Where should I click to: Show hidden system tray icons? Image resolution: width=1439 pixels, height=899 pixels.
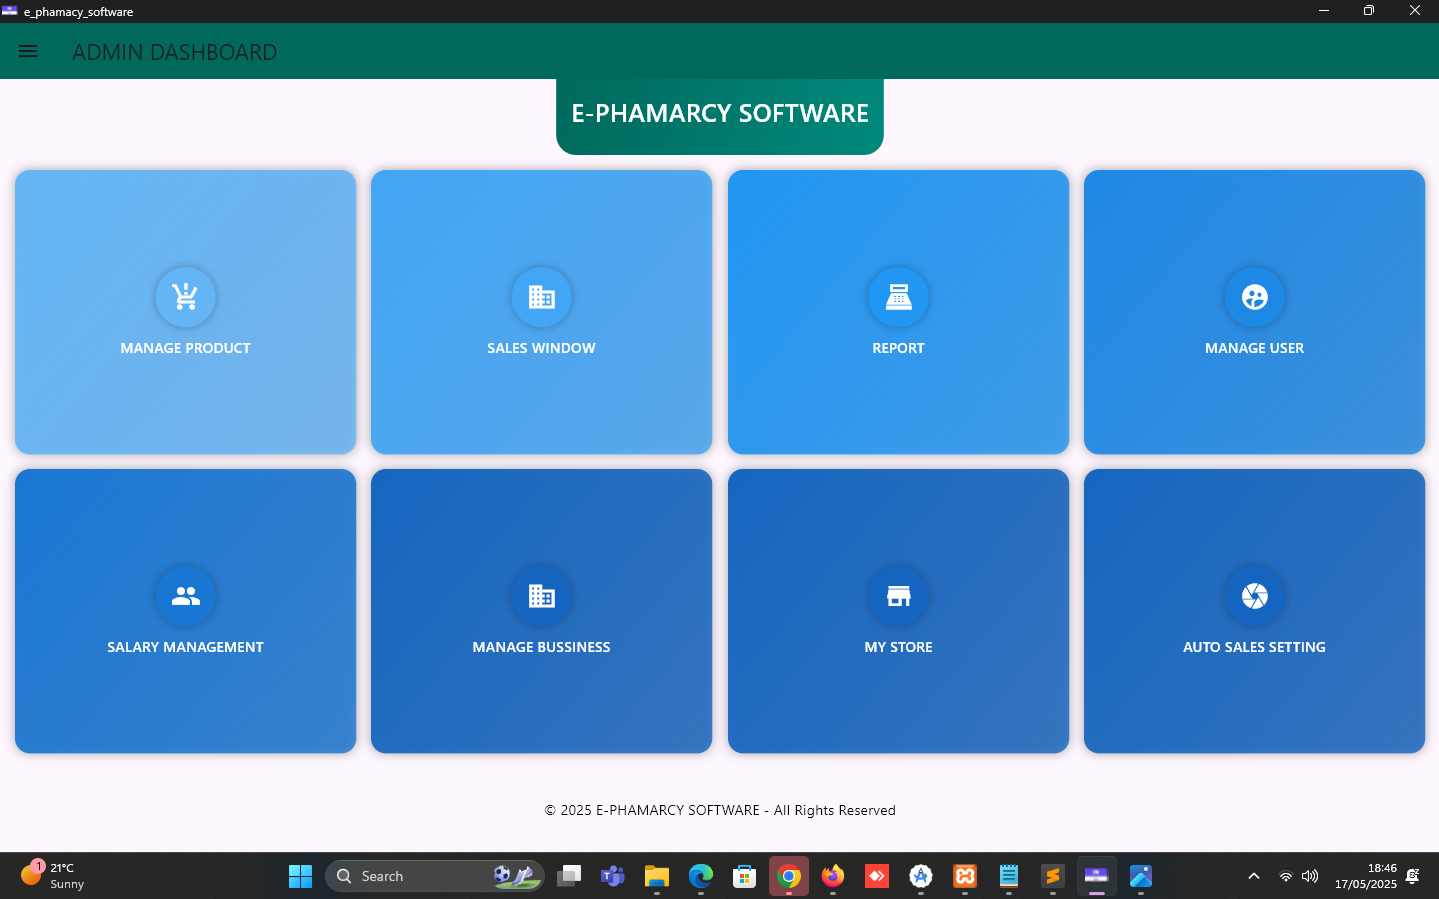pyautogui.click(x=1253, y=876)
